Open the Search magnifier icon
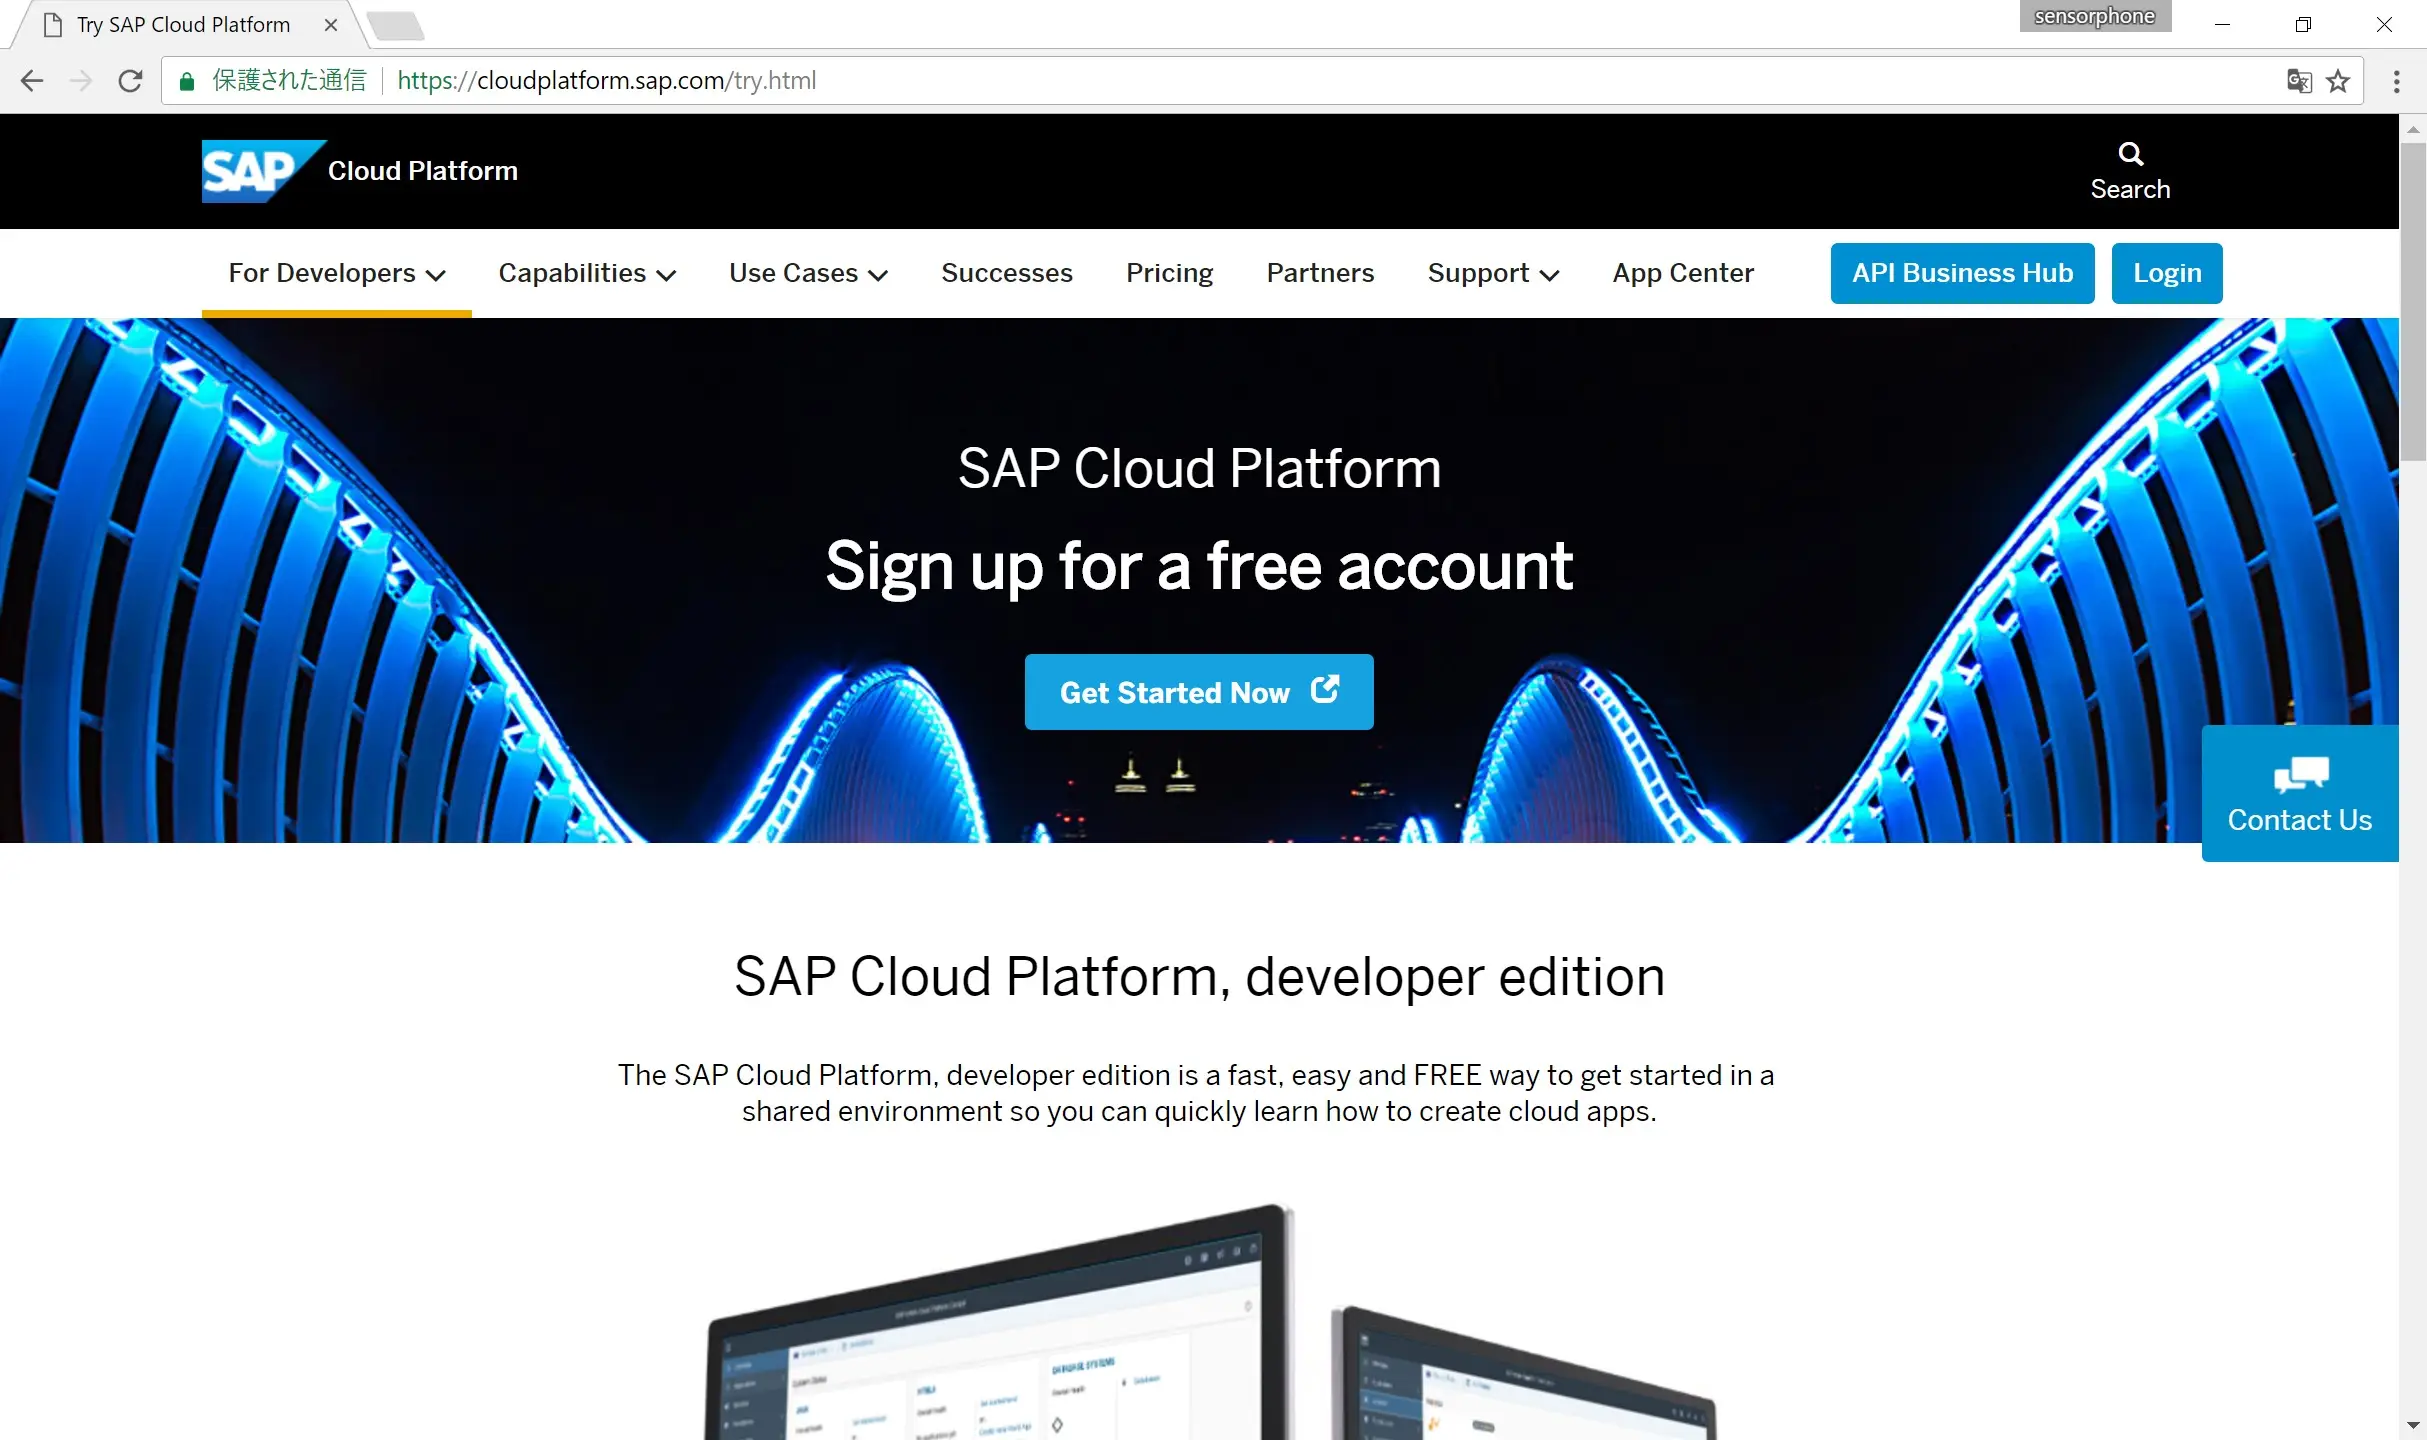 [2130, 154]
